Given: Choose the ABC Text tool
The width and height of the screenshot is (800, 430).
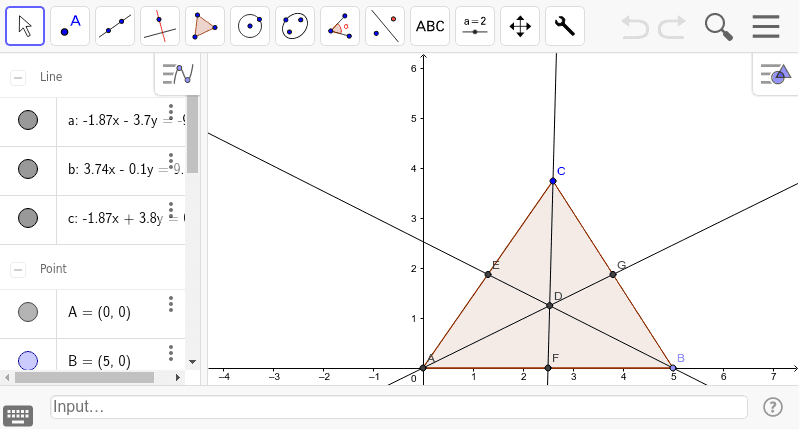Looking at the screenshot, I should coord(430,26).
